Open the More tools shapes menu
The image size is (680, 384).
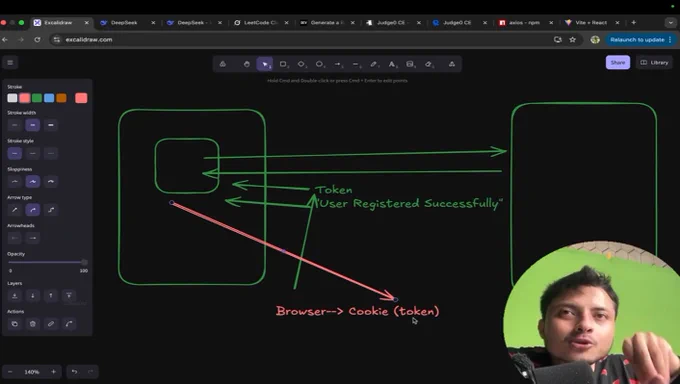452,64
